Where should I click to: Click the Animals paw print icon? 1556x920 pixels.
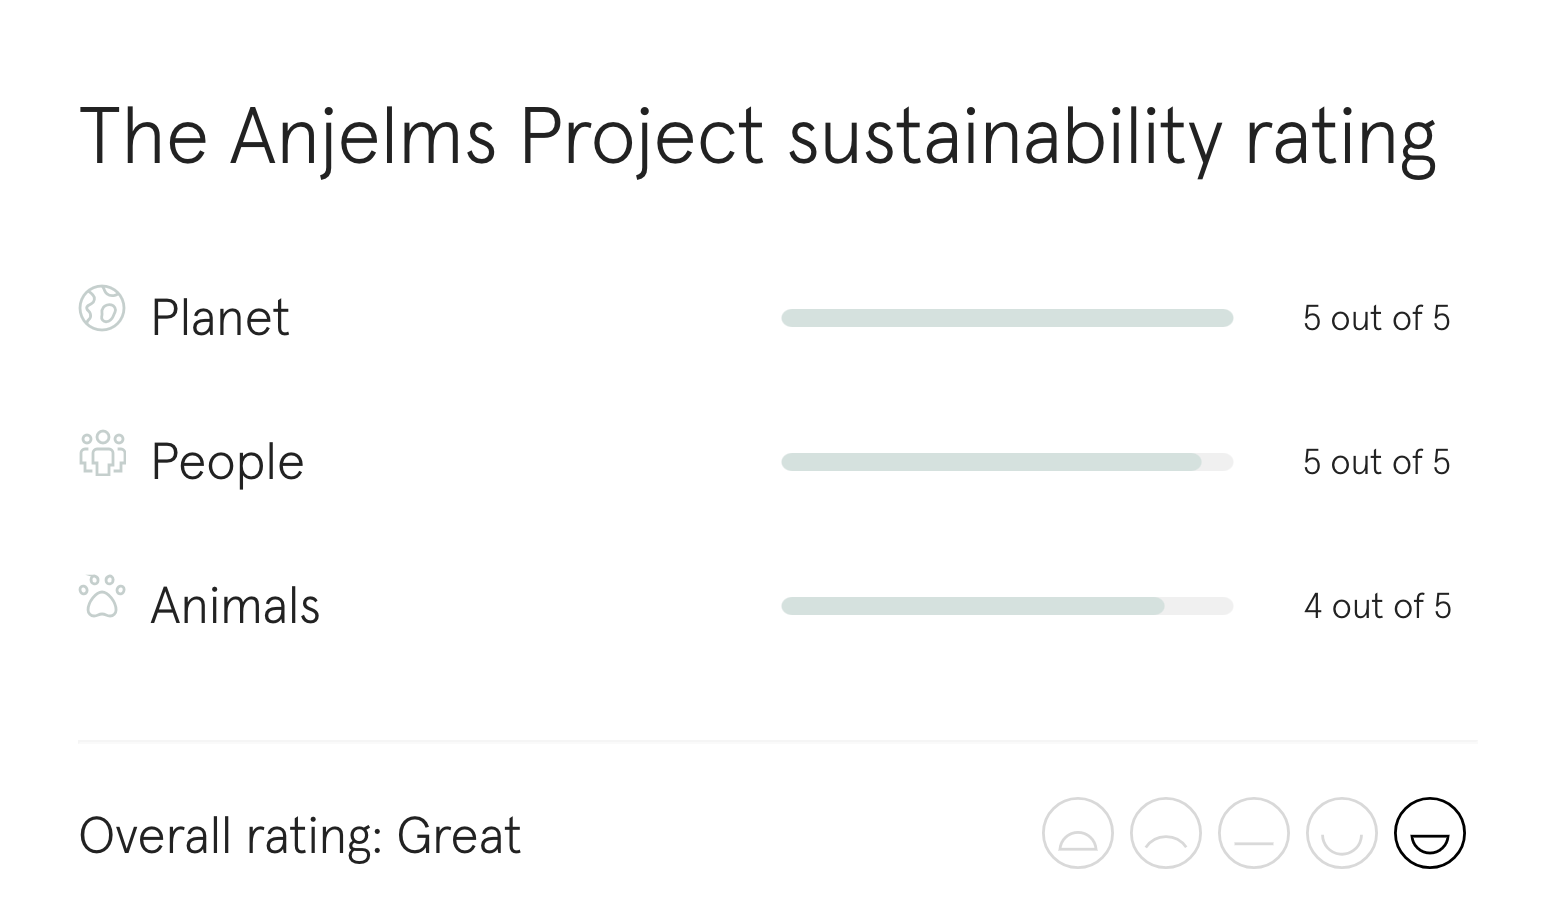[102, 598]
